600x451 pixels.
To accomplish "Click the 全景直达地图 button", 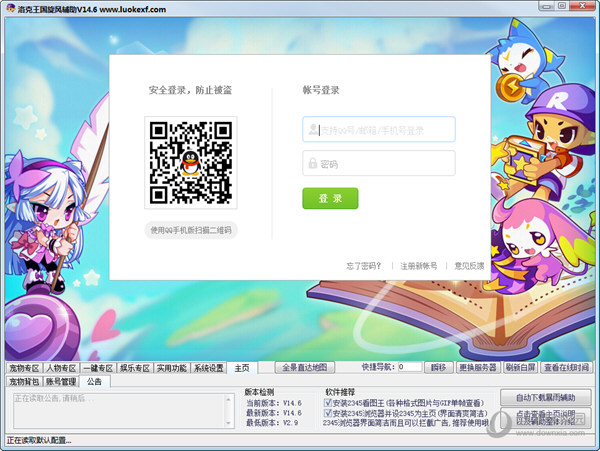I will (x=305, y=368).
